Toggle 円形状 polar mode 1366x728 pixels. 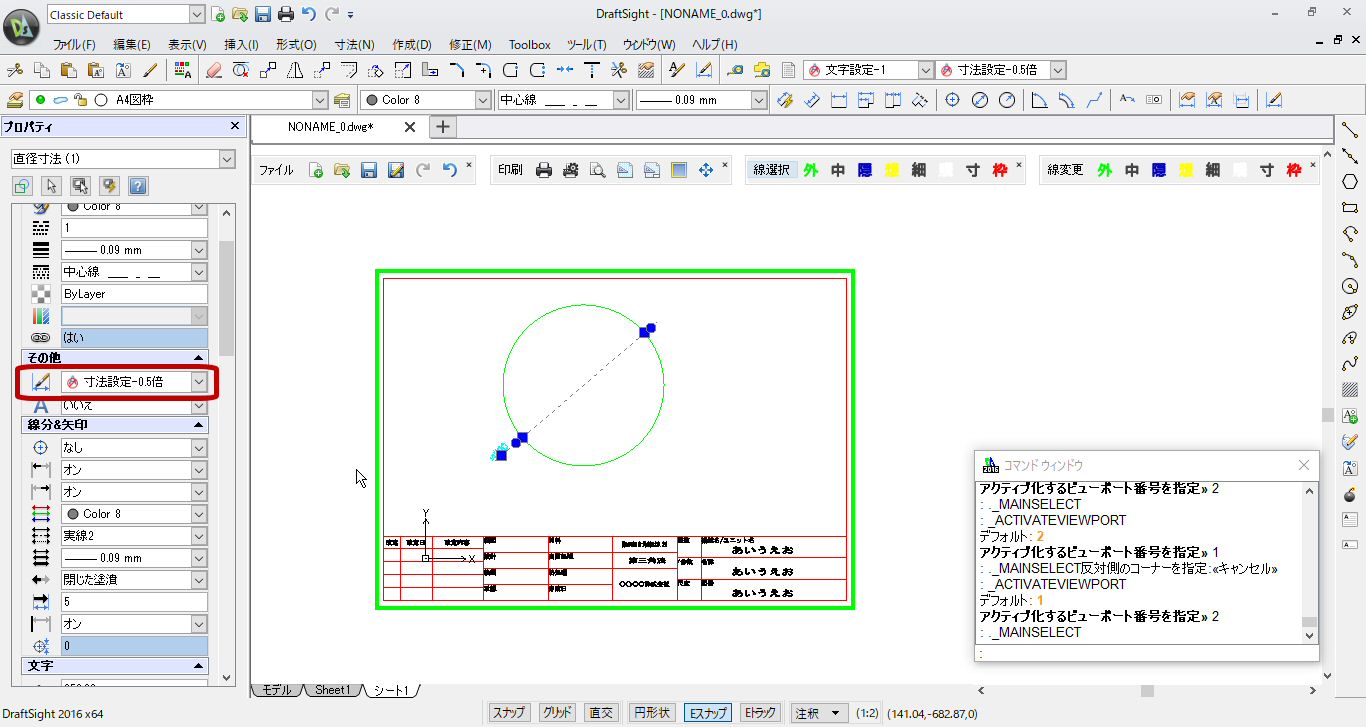click(x=651, y=713)
